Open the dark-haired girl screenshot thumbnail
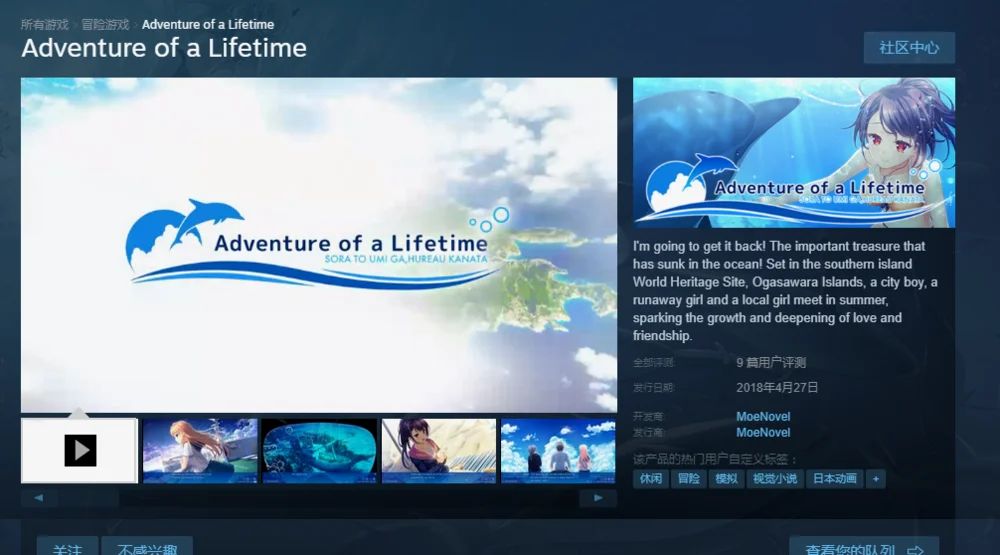This screenshot has height=555, width=1000. coord(439,450)
